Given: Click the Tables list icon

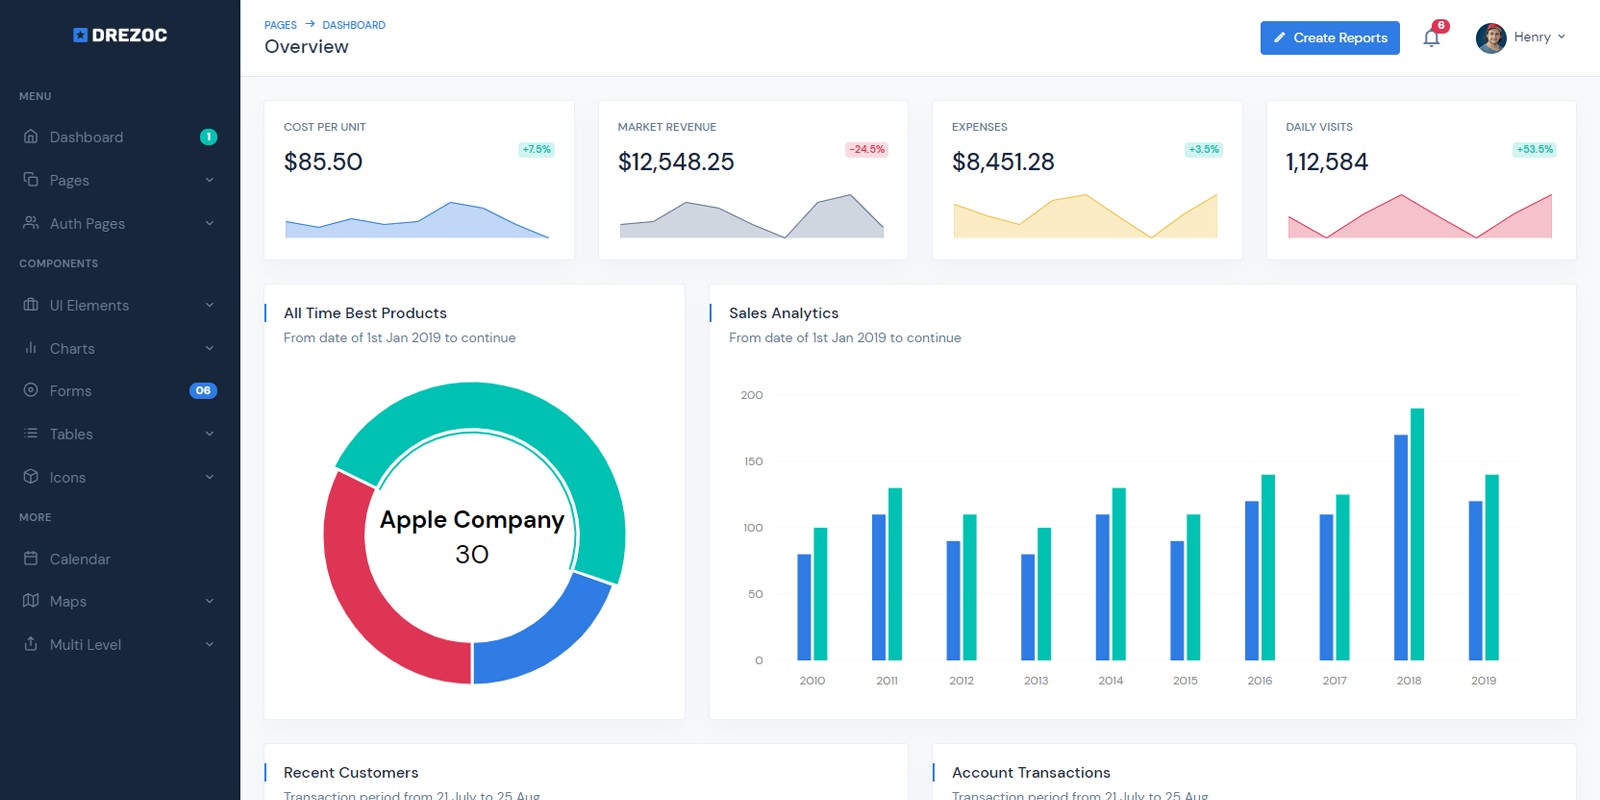Looking at the screenshot, I should tap(31, 433).
